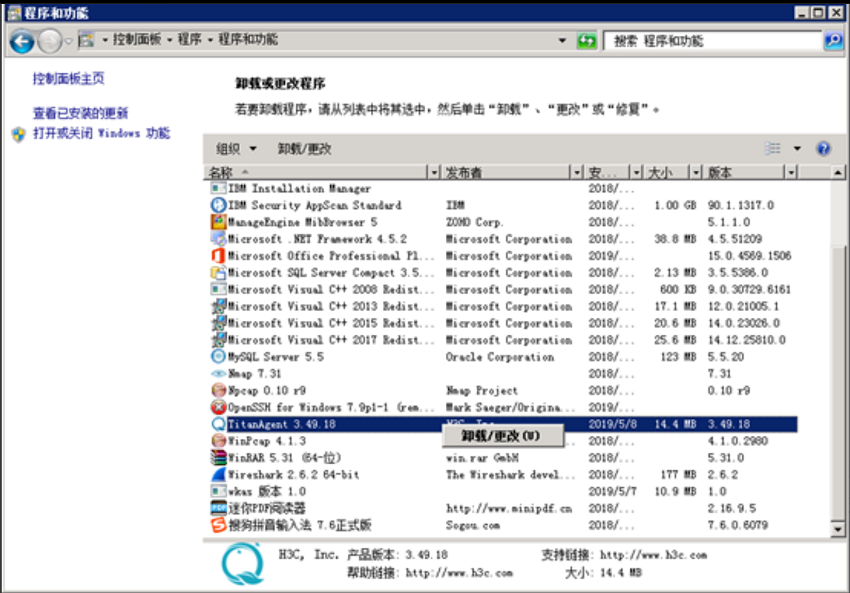Sort by 发布者 column header
Viewport: 850px width, 593px height.
tap(505, 172)
